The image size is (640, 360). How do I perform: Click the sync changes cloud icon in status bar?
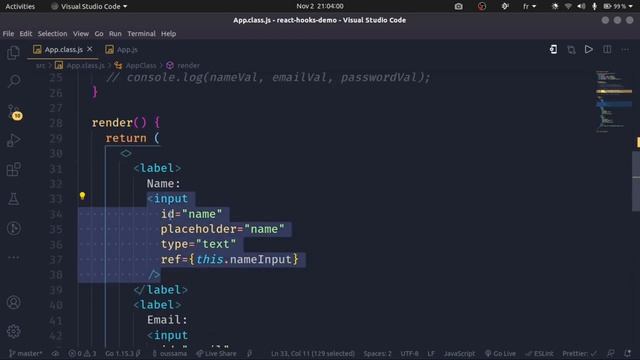(56, 353)
